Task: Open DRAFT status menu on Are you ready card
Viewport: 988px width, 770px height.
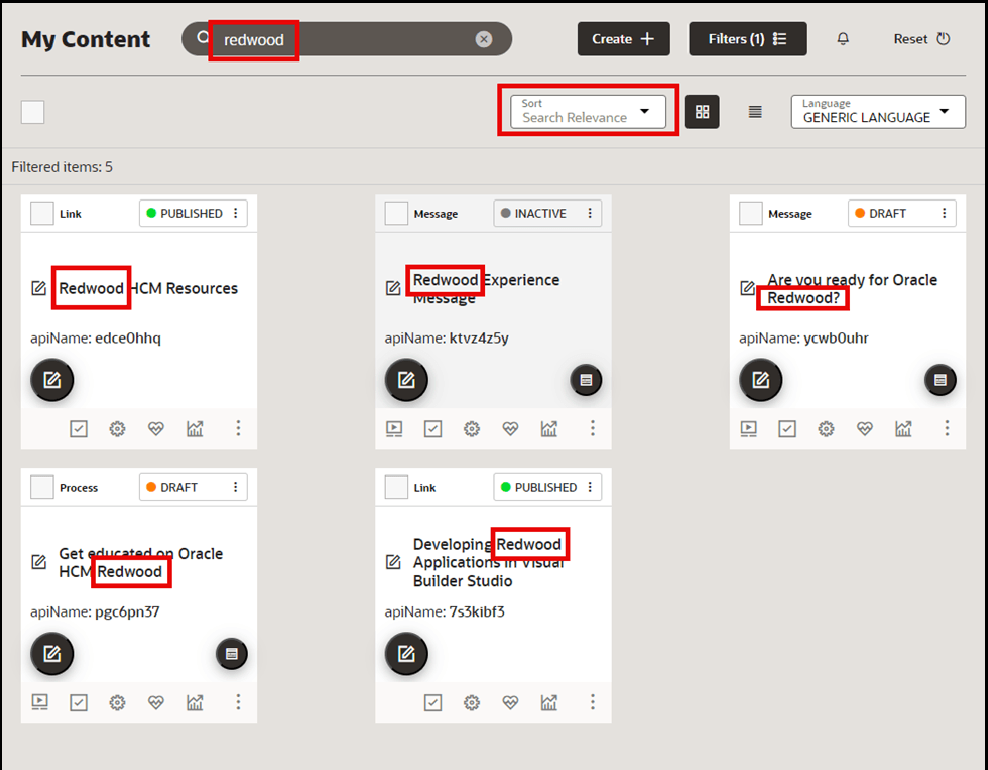Action: coord(944,214)
